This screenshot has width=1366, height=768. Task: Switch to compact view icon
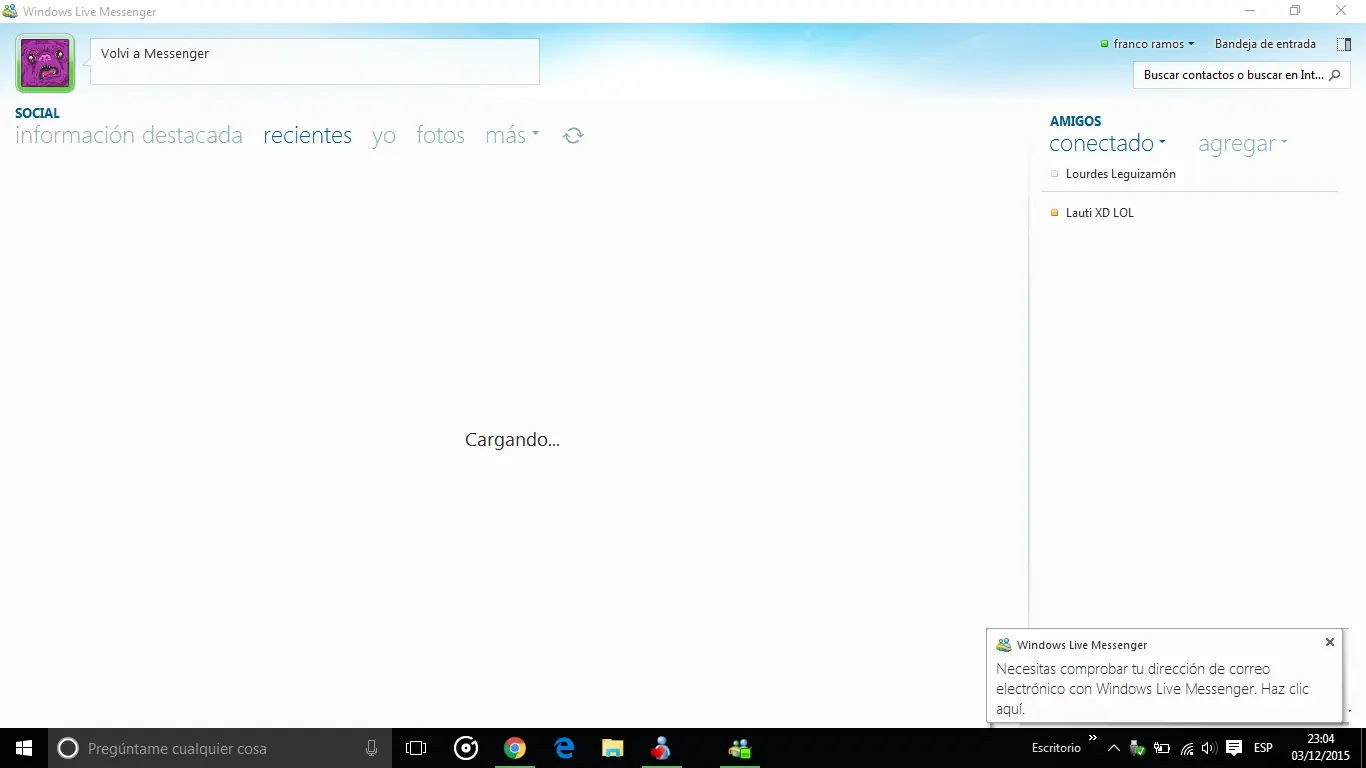point(1344,44)
